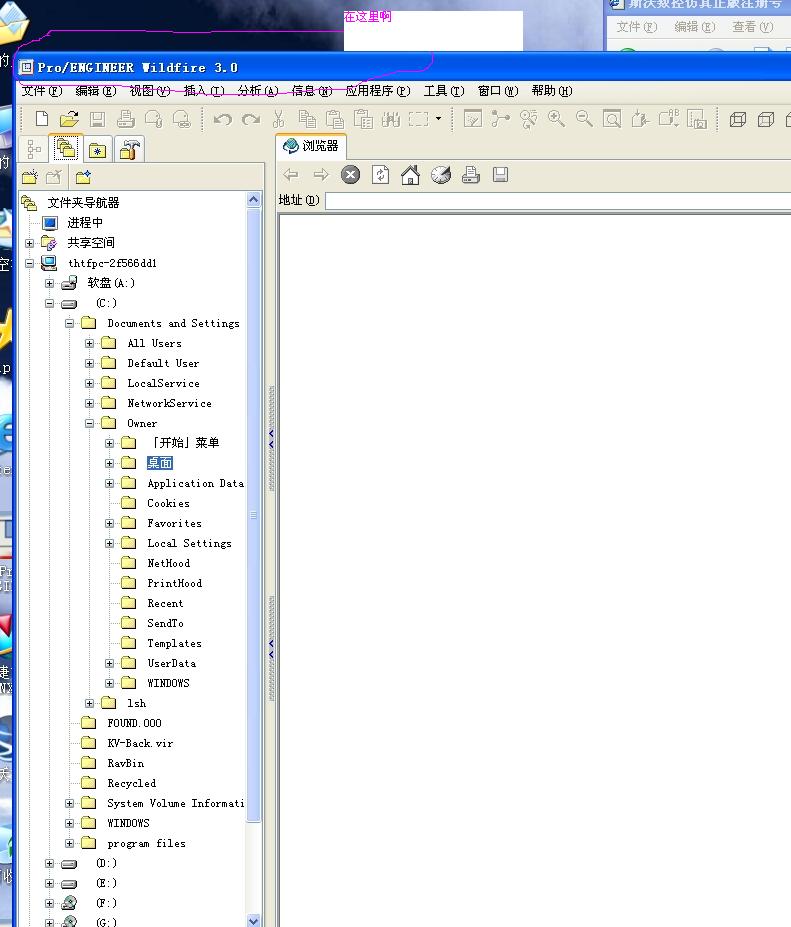Open the 编辑(E) menu
This screenshot has height=927, width=791.
tap(96, 91)
